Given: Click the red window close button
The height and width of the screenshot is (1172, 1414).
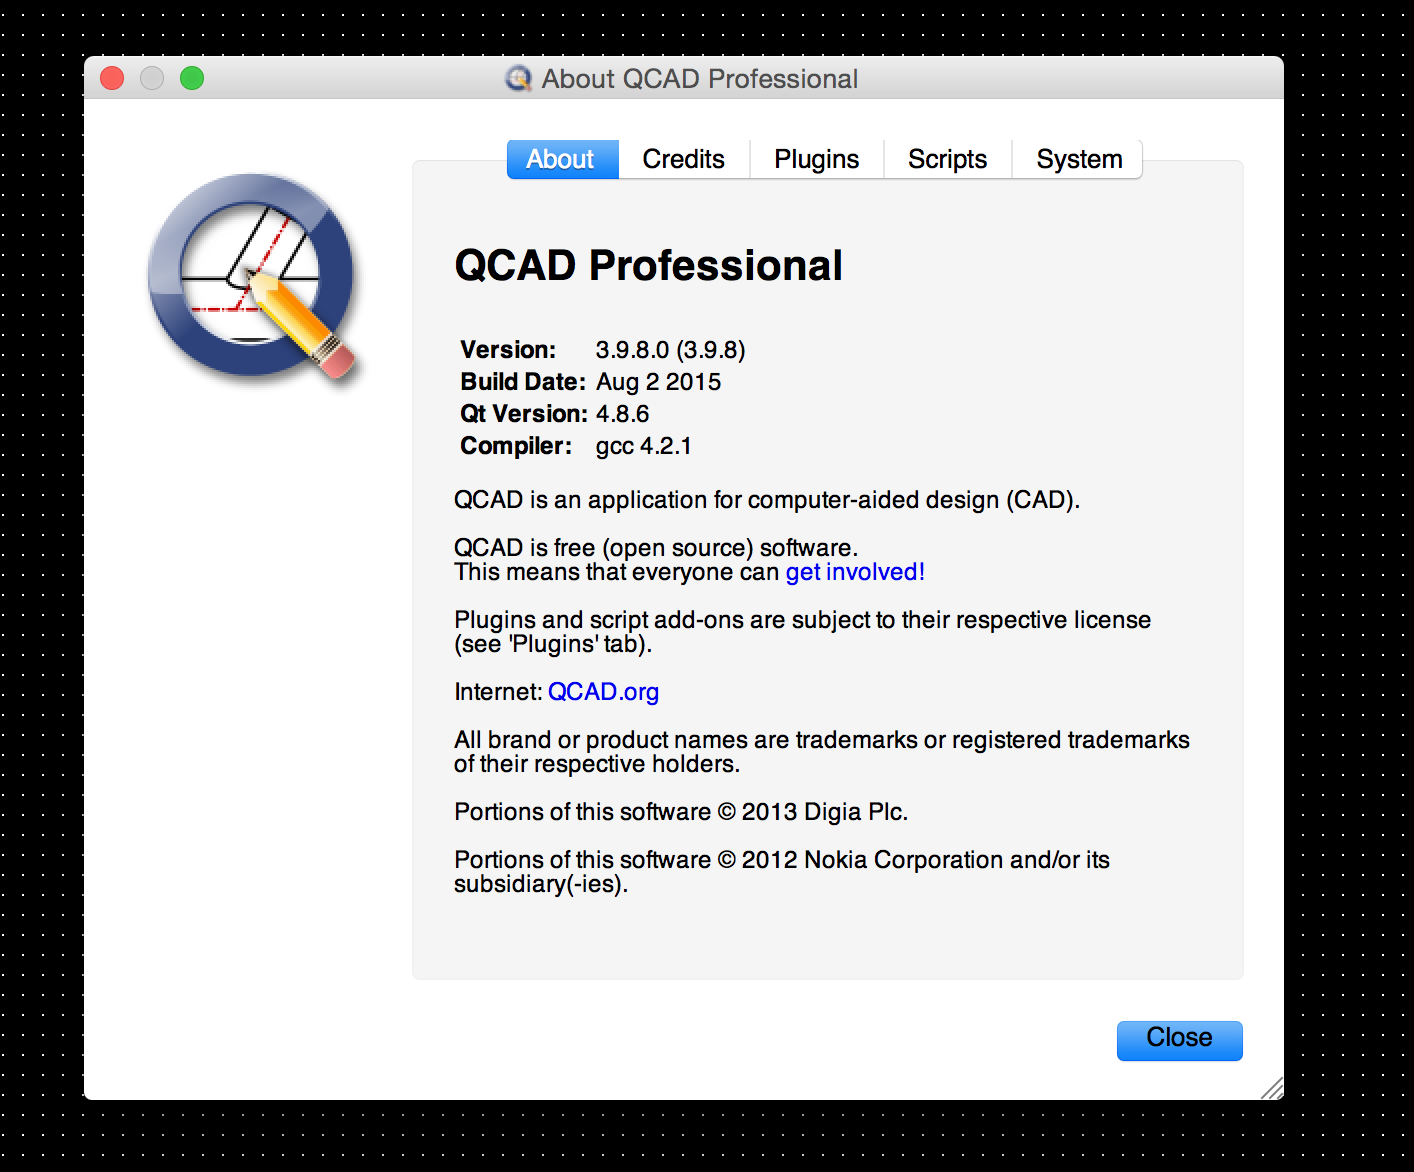Looking at the screenshot, I should point(112,78).
